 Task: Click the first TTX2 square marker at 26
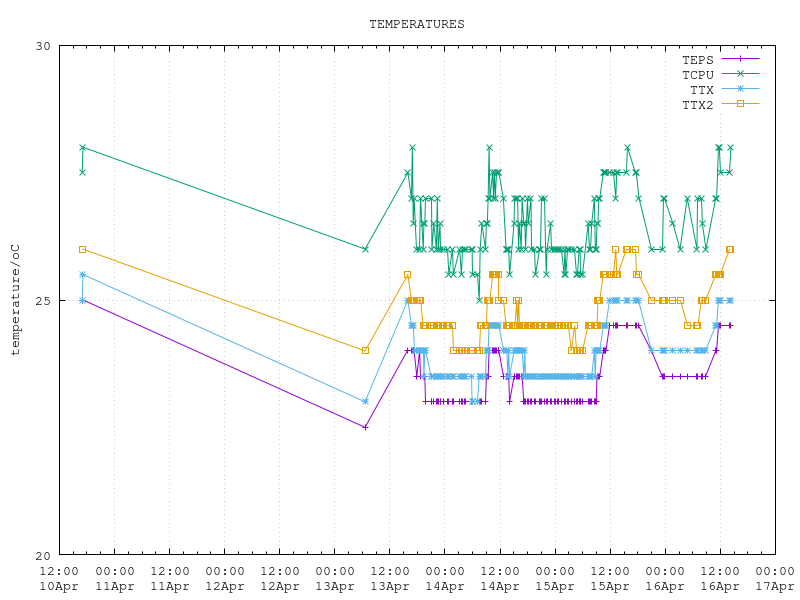click(x=82, y=249)
